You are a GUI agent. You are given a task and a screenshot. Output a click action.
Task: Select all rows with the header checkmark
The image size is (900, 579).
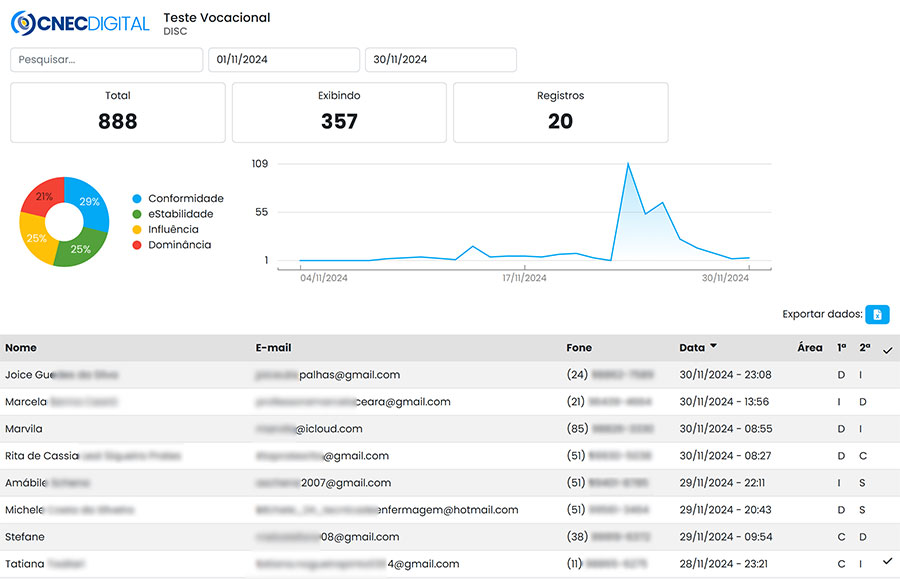[886, 350]
